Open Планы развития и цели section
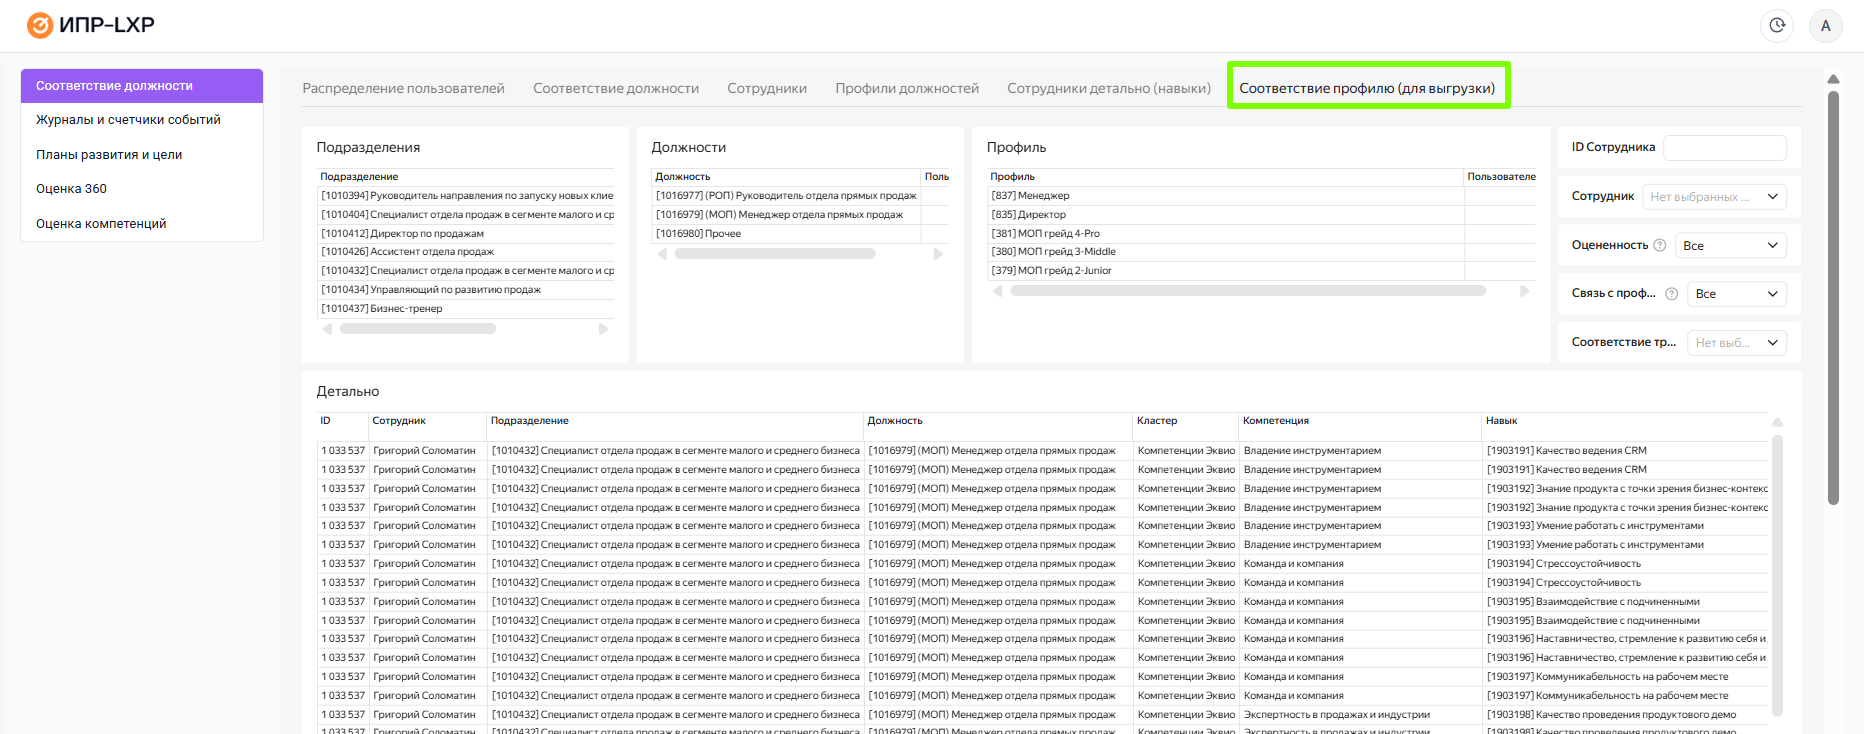Screen dimensions: 1864x734 [x=109, y=154]
